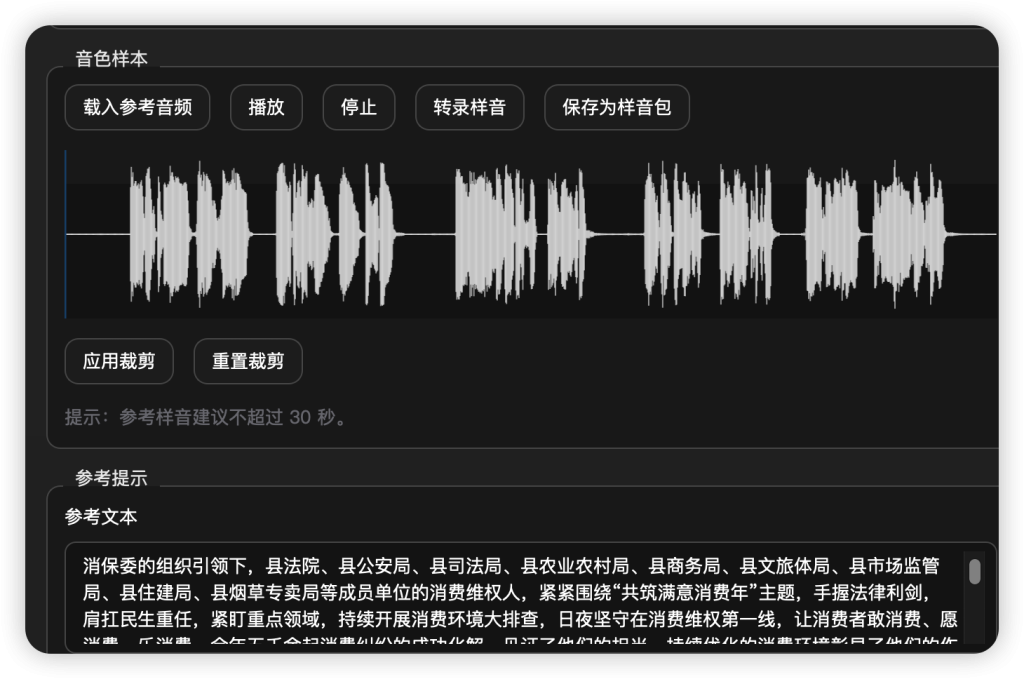Stop audio playback with 停止

(359, 108)
